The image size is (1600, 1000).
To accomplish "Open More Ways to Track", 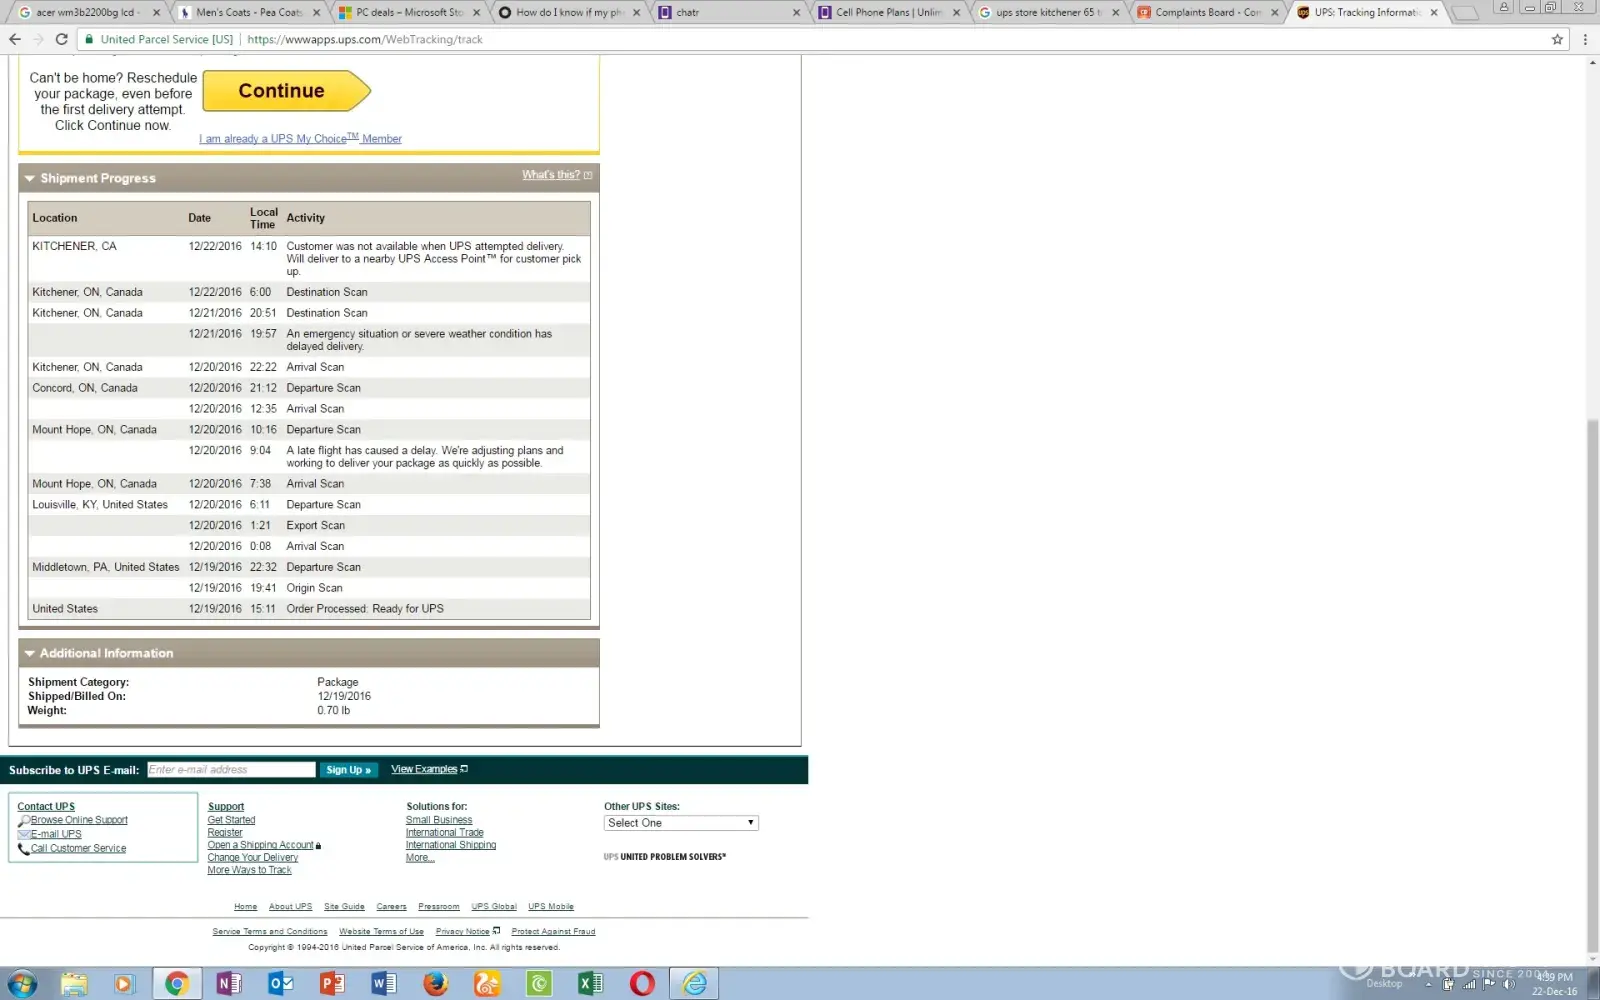I will click(250, 870).
